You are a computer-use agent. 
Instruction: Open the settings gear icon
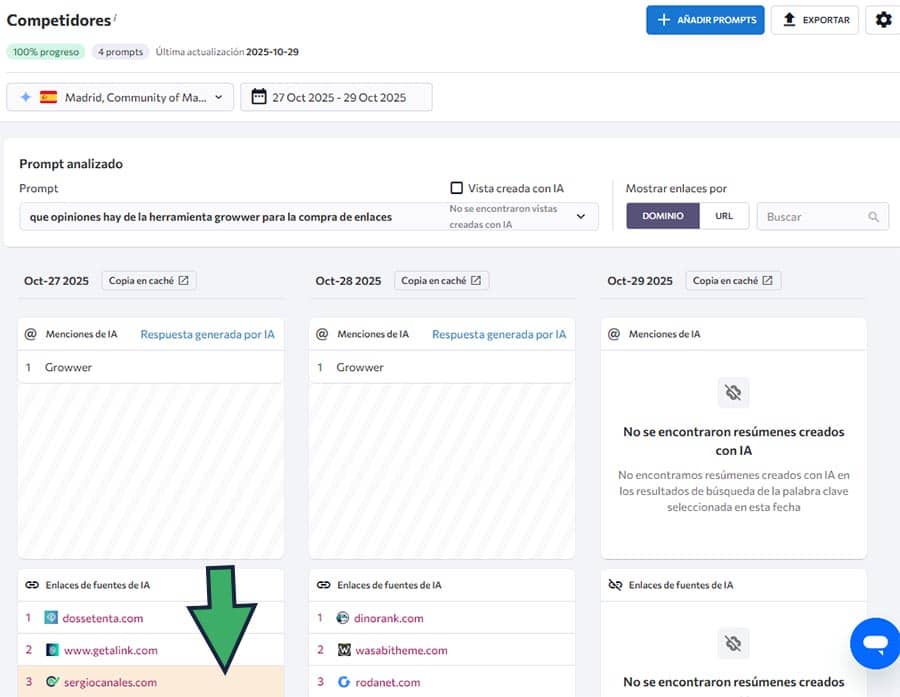click(x=884, y=19)
